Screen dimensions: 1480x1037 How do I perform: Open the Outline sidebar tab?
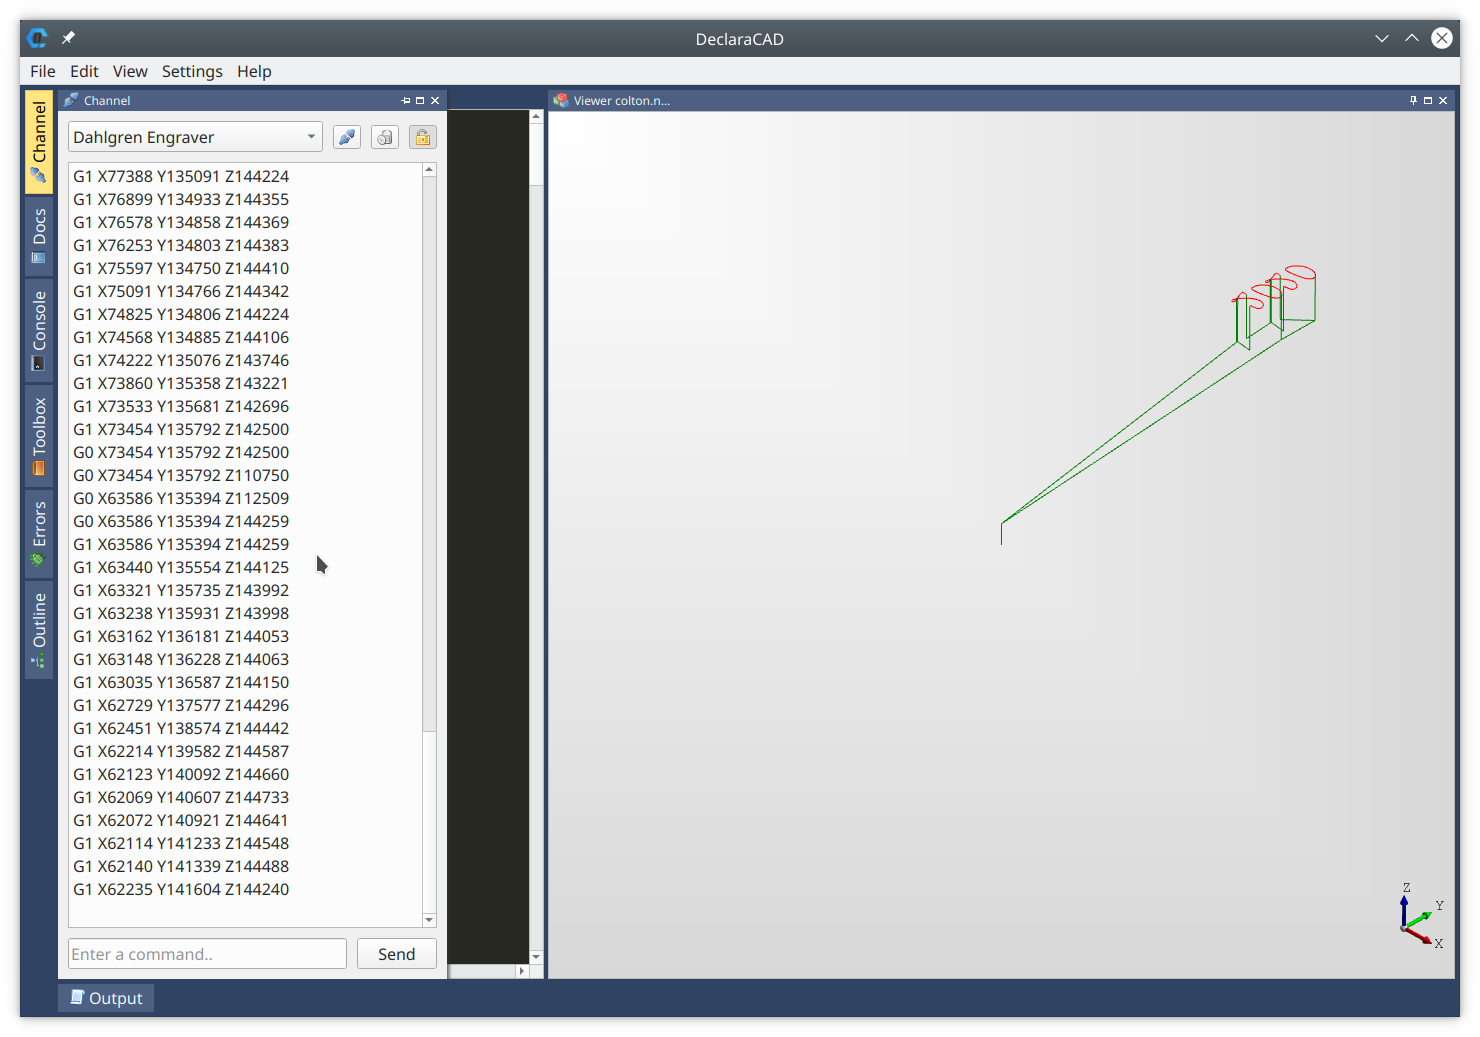39,630
